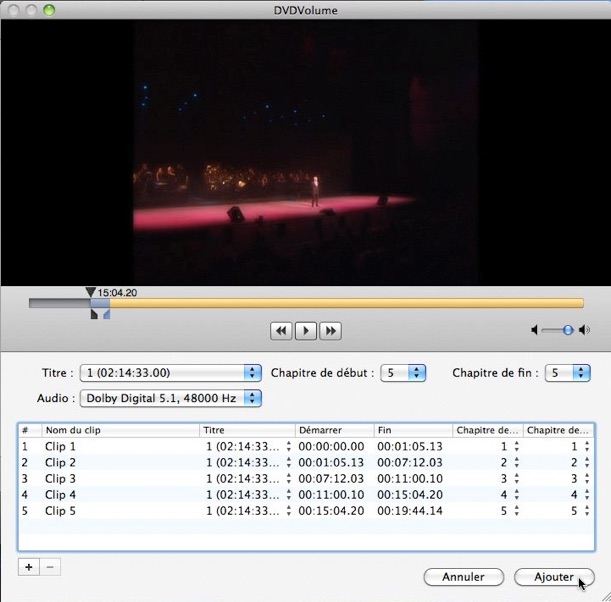Click Clip 2 start chapter stepper arrows
611x602 pixels.
point(517,463)
